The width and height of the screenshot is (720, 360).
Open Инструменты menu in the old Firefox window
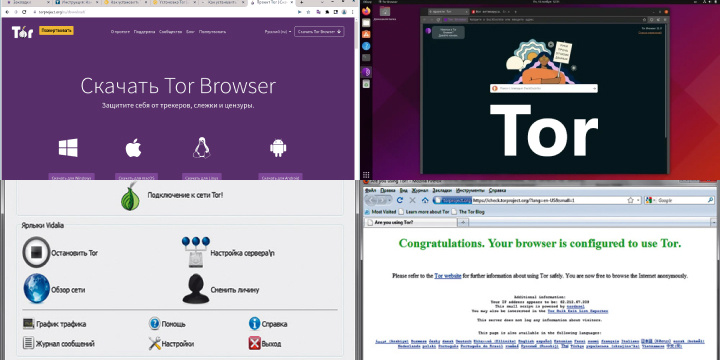pos(470,190)
